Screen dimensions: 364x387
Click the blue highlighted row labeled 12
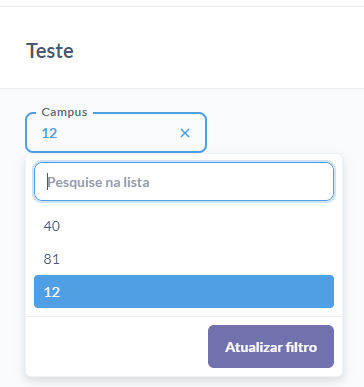click(x=184, y=291)
